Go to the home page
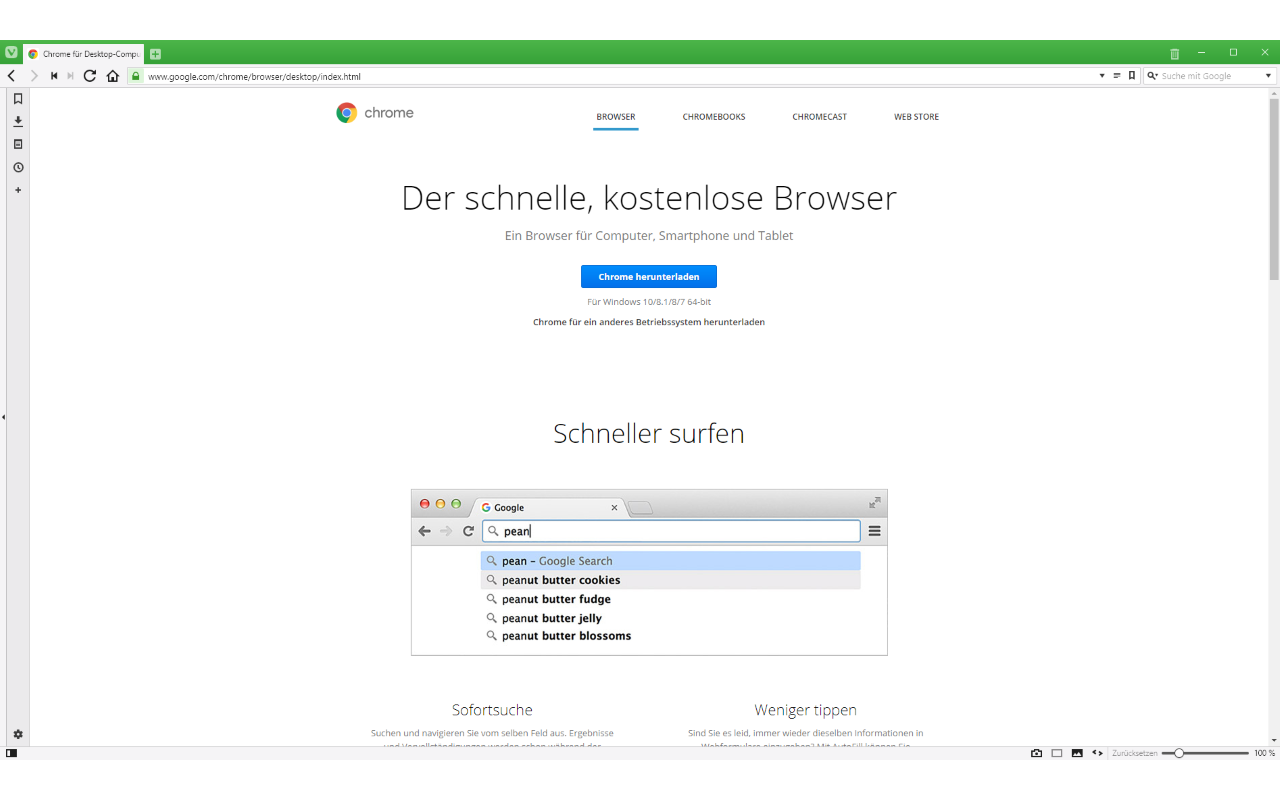The image size is (1280, 800). [x=113, y=76]
